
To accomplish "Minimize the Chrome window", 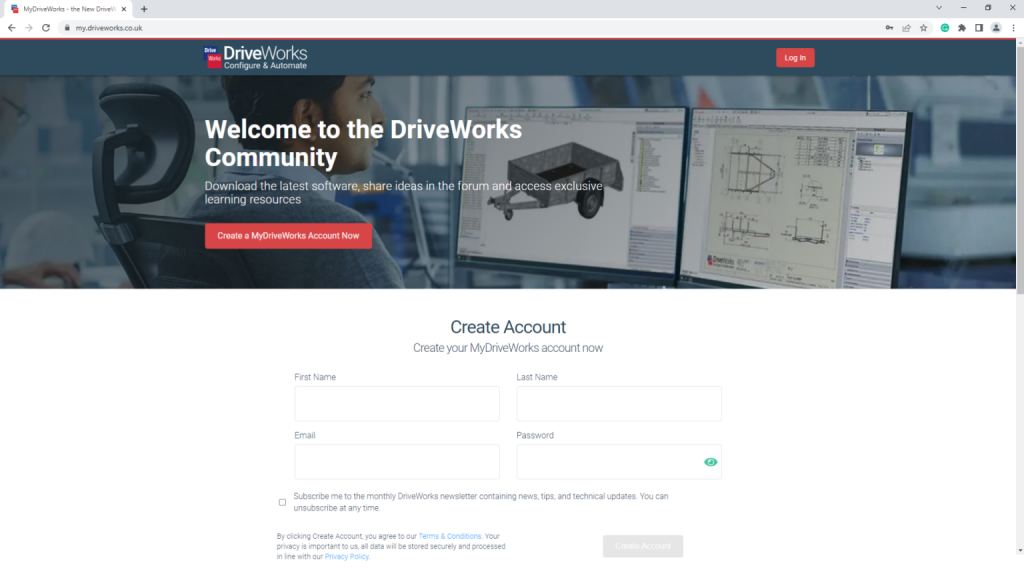I will (963, 8).
